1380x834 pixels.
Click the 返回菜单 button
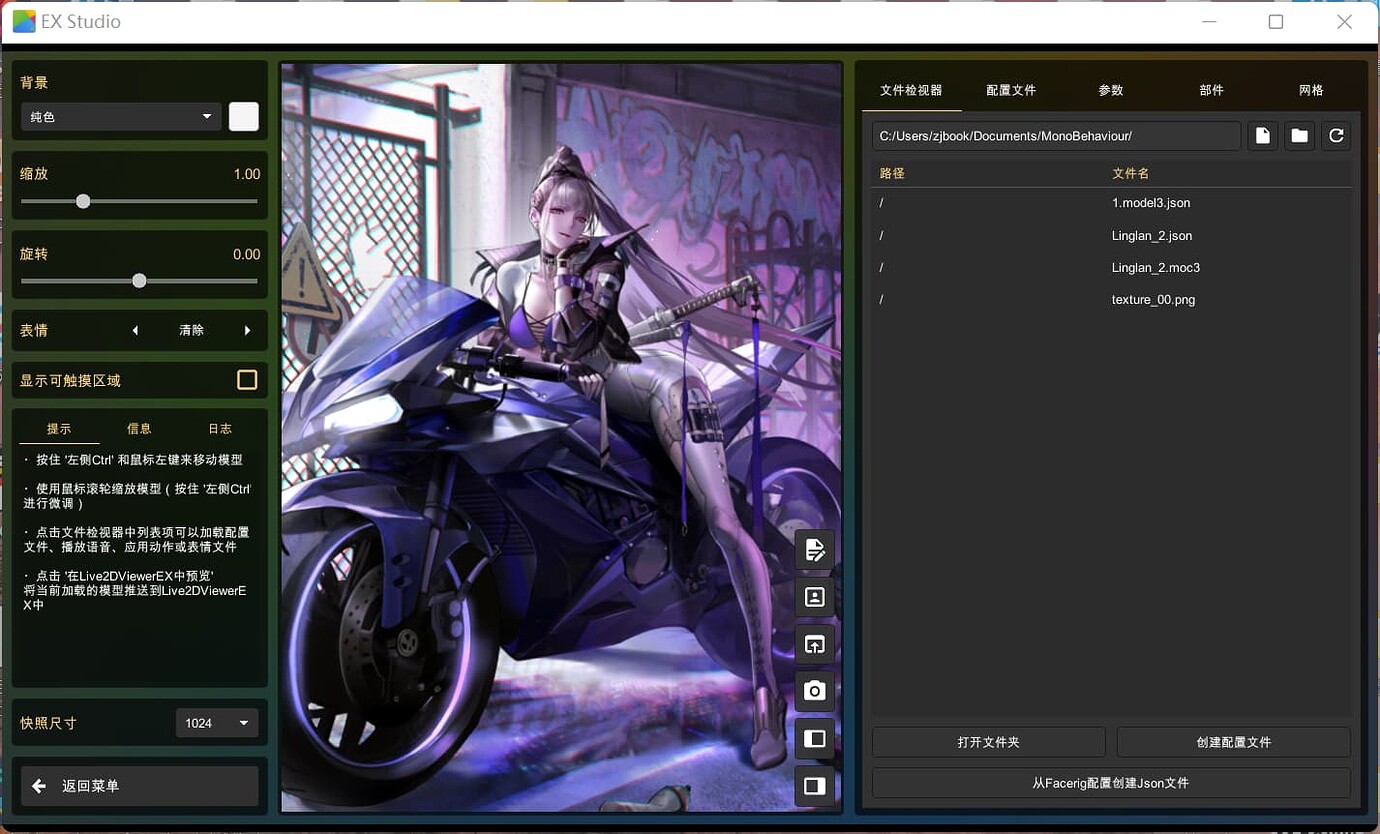pyautogui.click(x=140, y=786)
